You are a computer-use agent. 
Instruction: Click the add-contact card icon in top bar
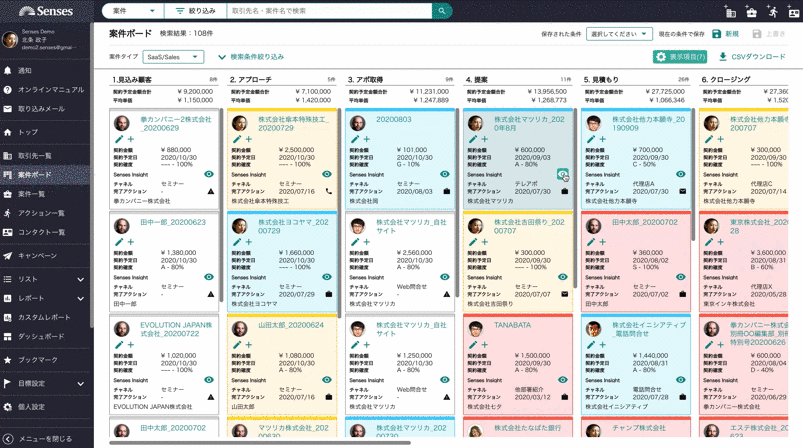click(x=794, y=12)
